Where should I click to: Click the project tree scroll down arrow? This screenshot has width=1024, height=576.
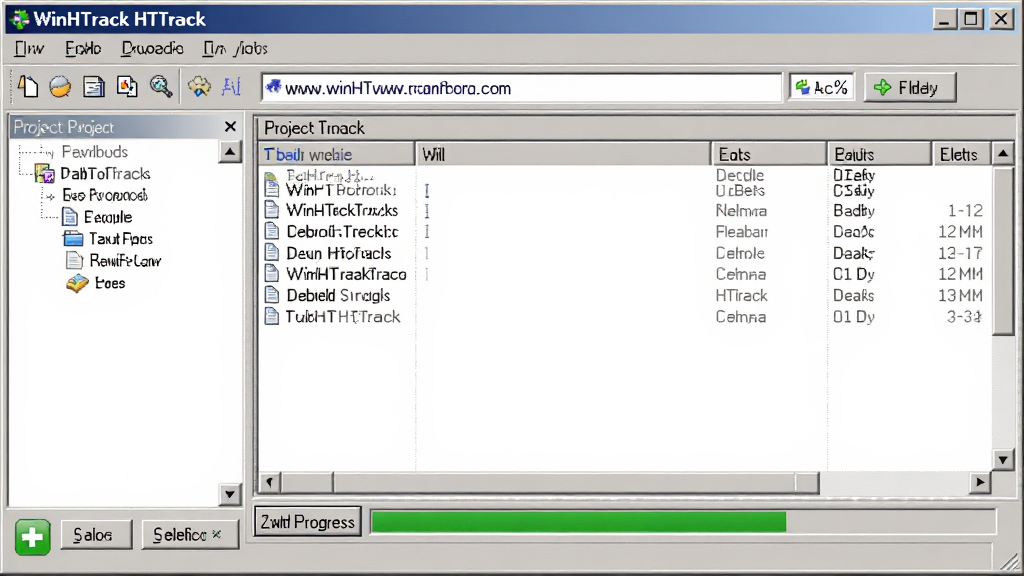(230, 494)
